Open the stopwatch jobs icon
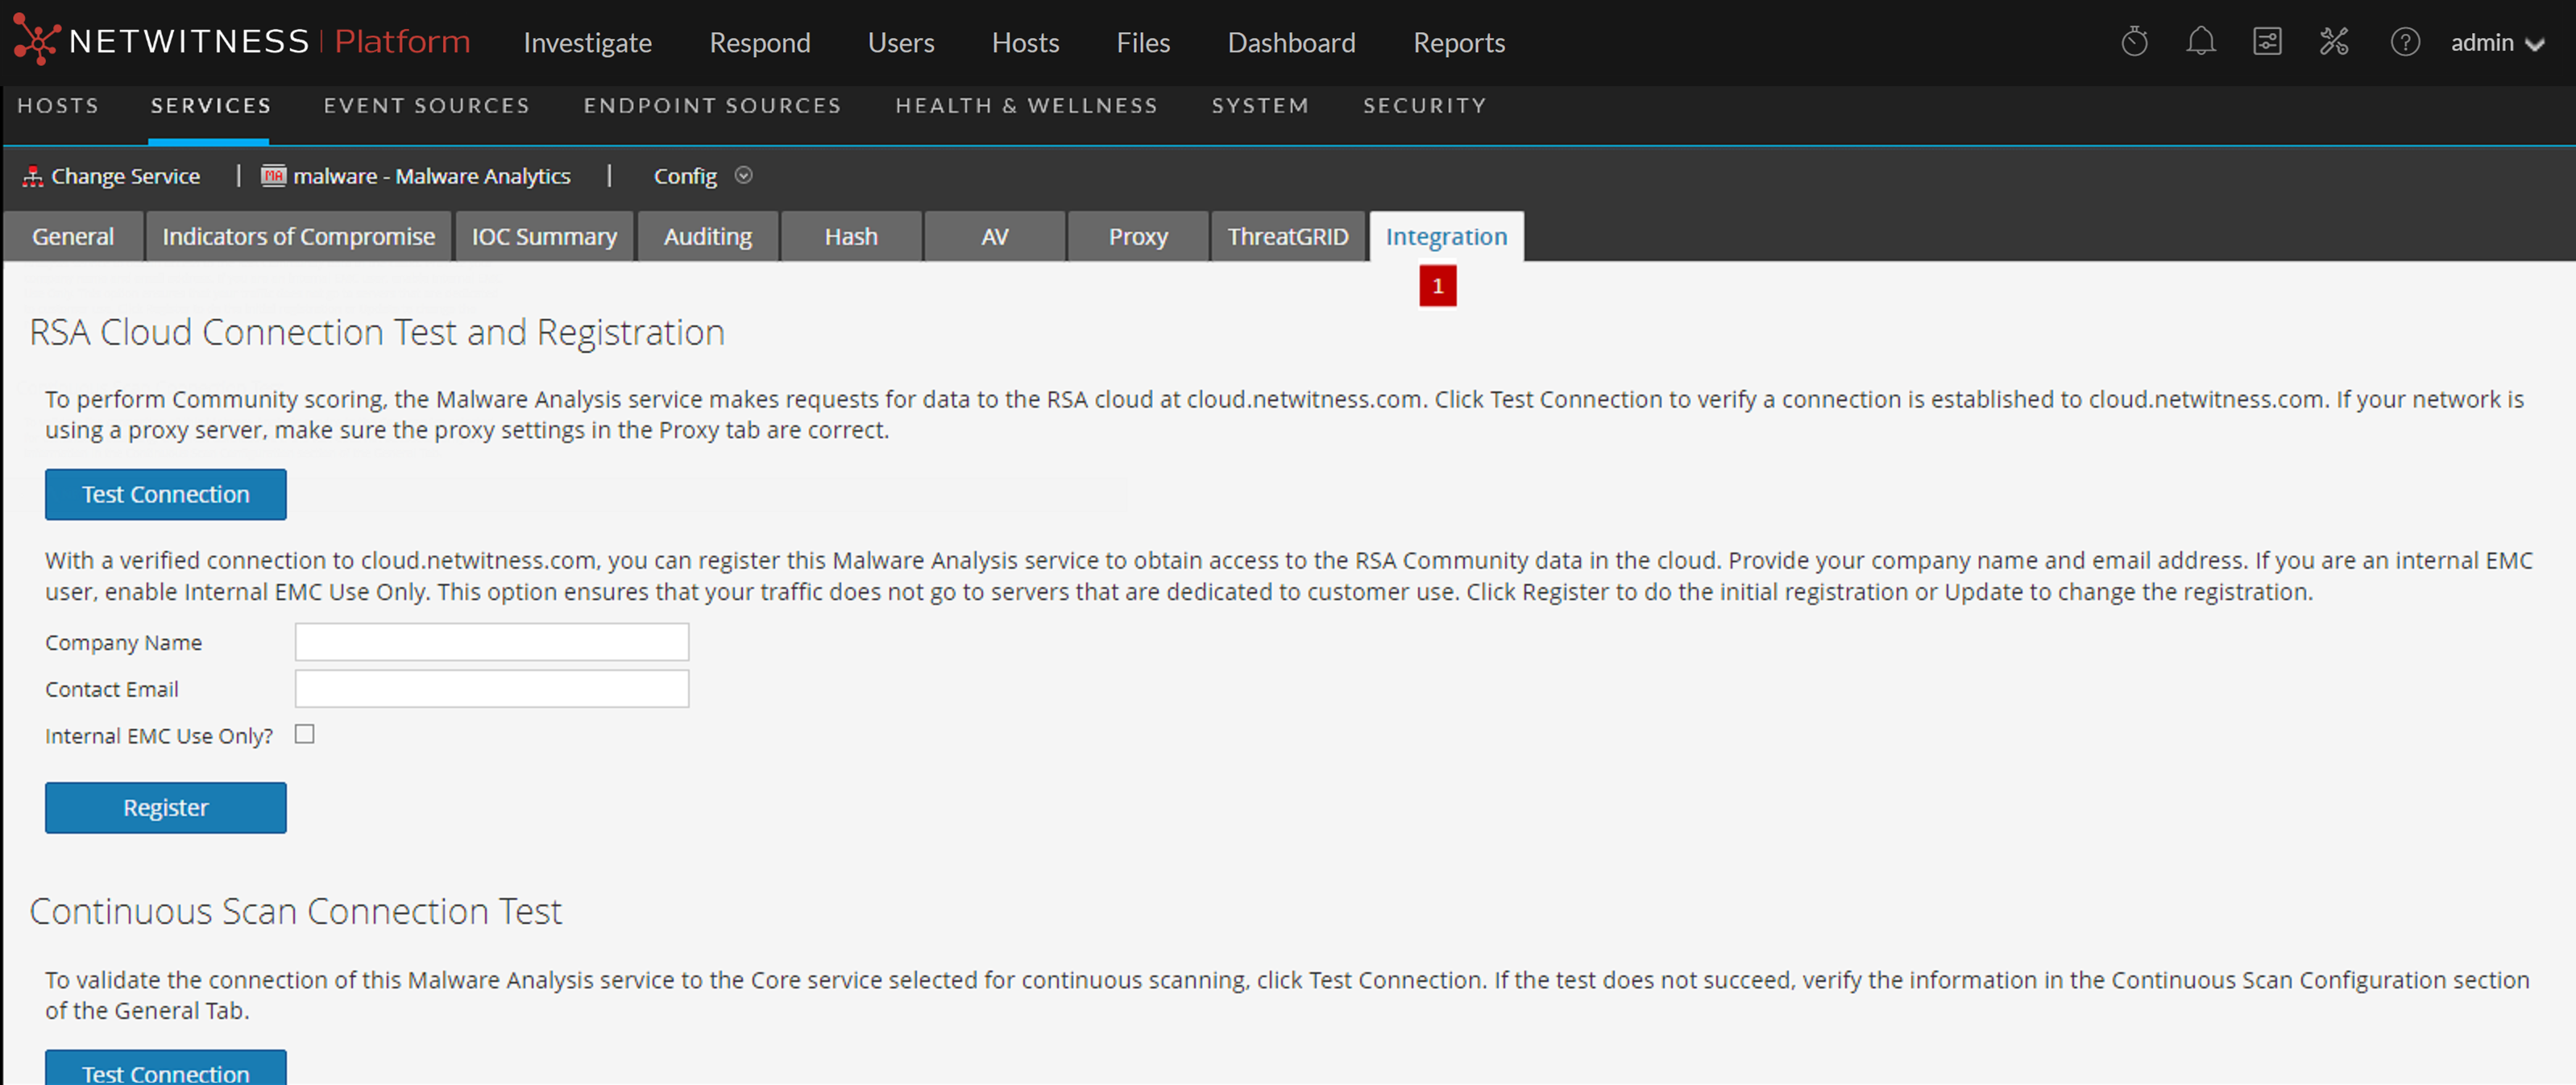 (x=2134, y=42)
